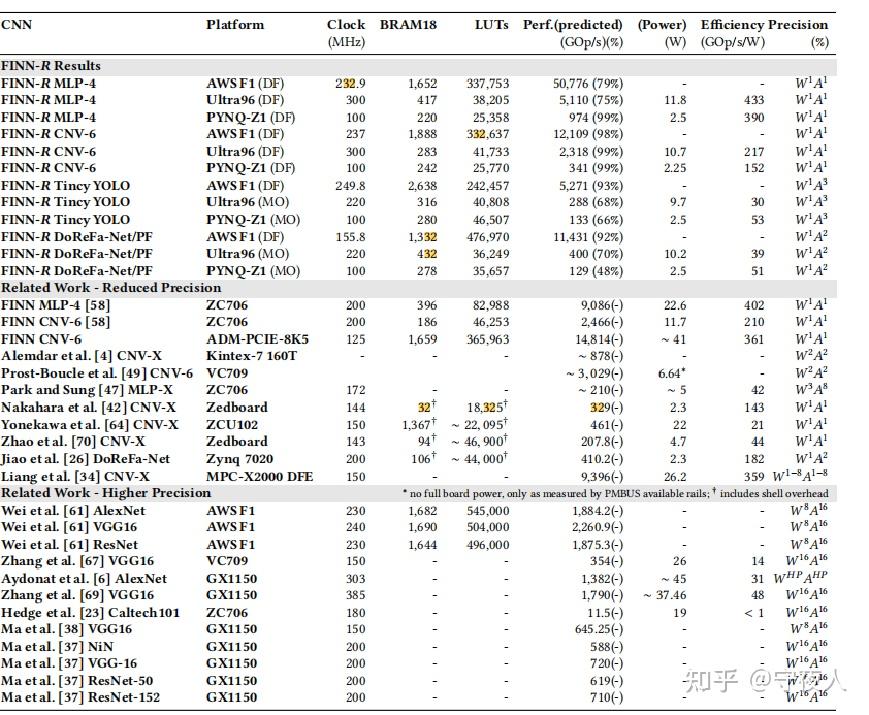Screen dimensions: 869x715
Task: Select the Related Work - Higher Precision heading
Action: point(106,493)
